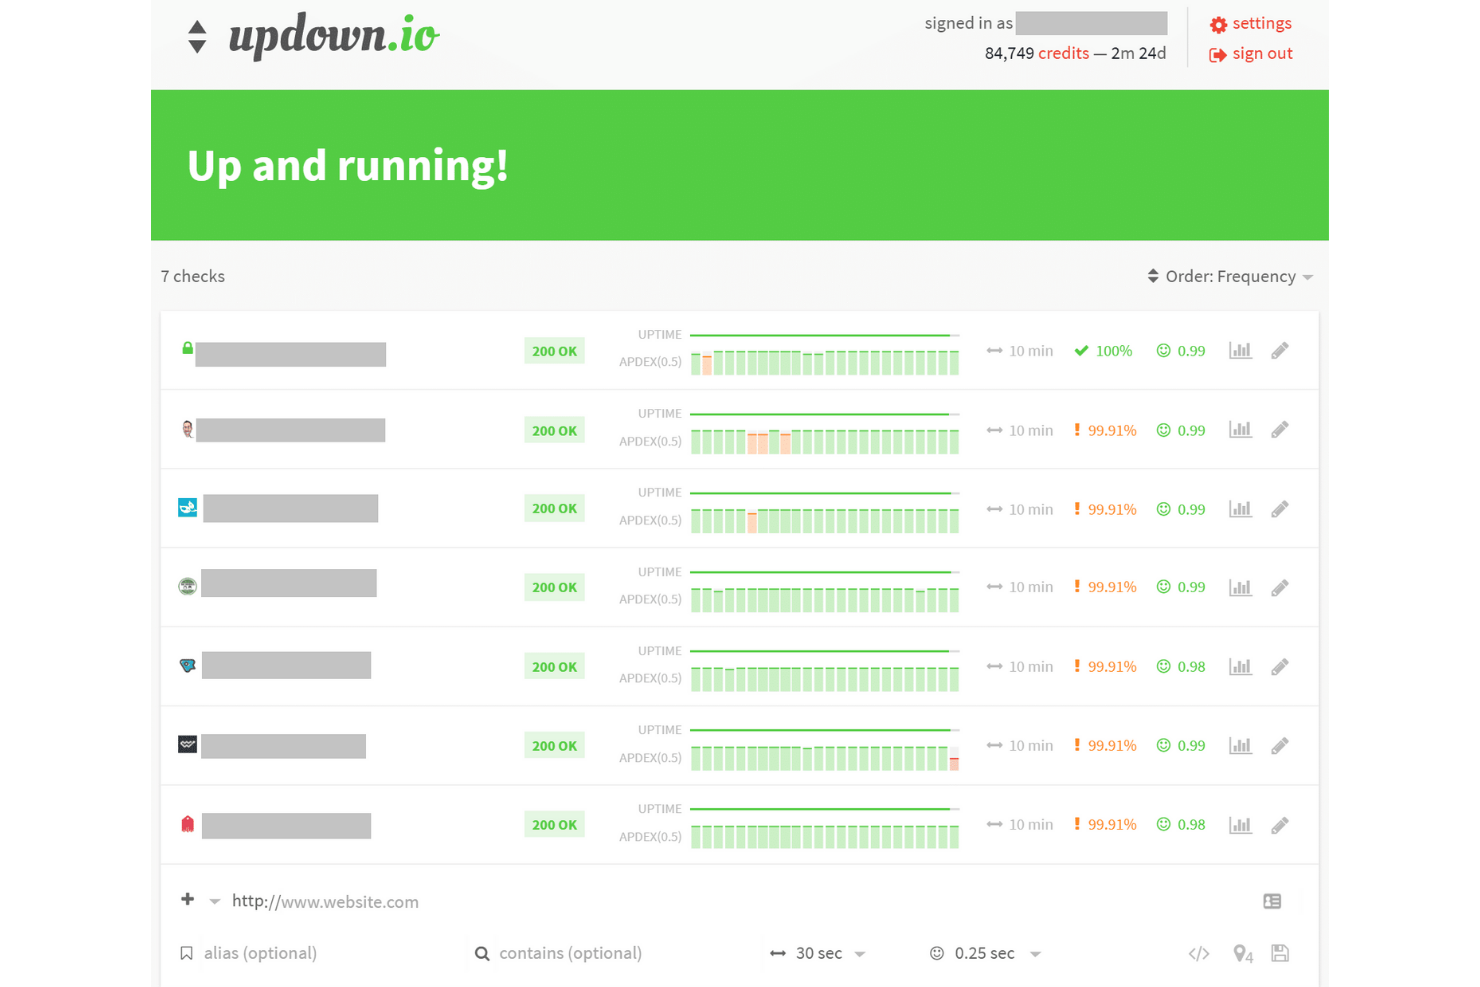Open the monitoring locations pin icon
1480x987 pixels.
tap(1241, 953)
